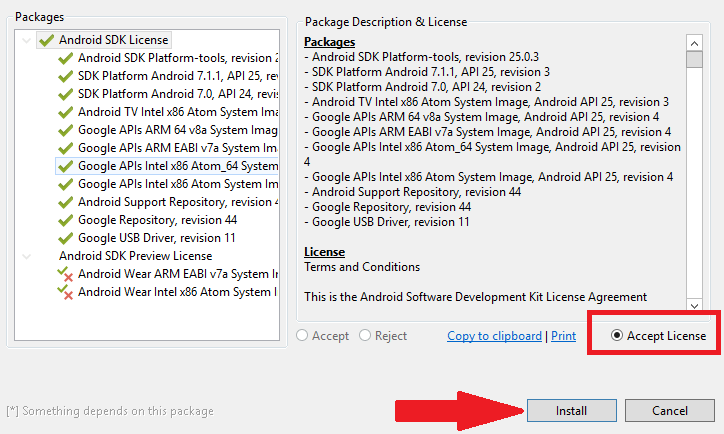The image size is (724, 434).
Task: Click the license pane scroll down arrow
Action: pyautogui.click(x=694, y=305)
